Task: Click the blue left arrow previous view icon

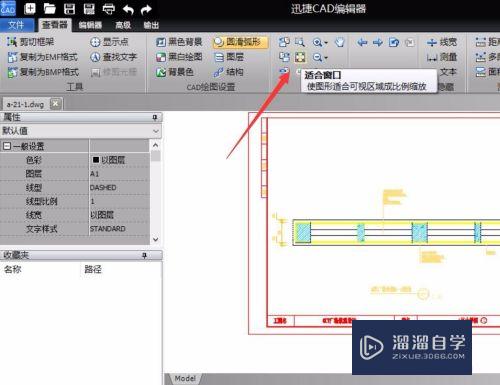Action: [362, 42]
